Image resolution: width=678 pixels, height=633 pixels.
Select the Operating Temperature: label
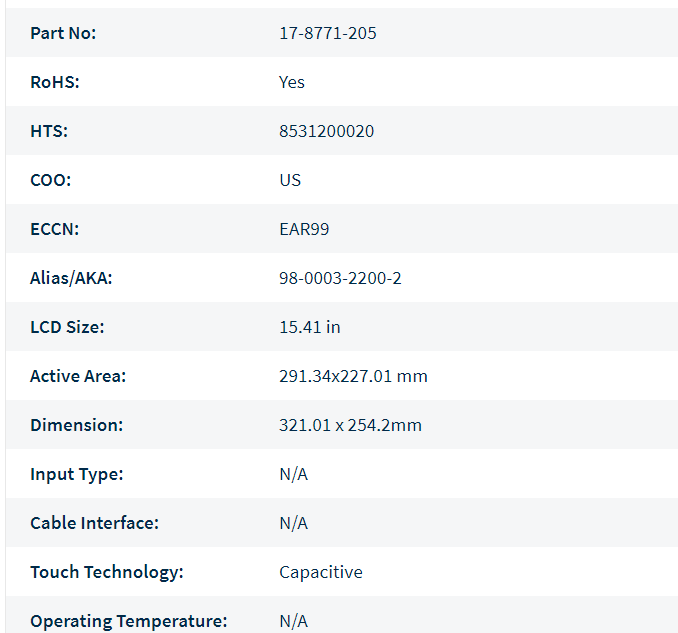click(129, 621)
